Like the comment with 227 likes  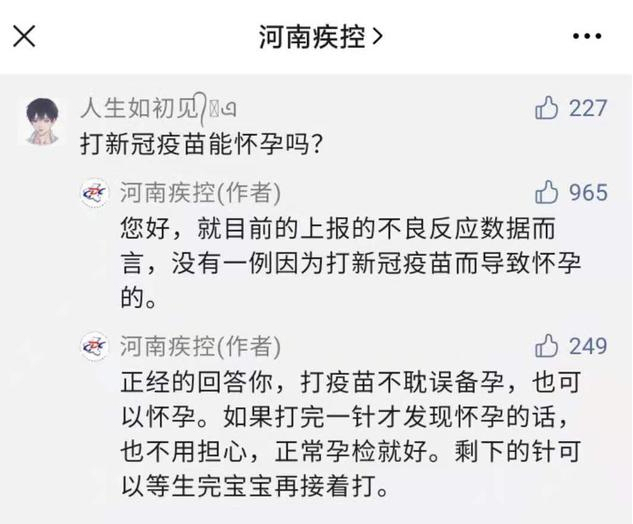[547, 108]
